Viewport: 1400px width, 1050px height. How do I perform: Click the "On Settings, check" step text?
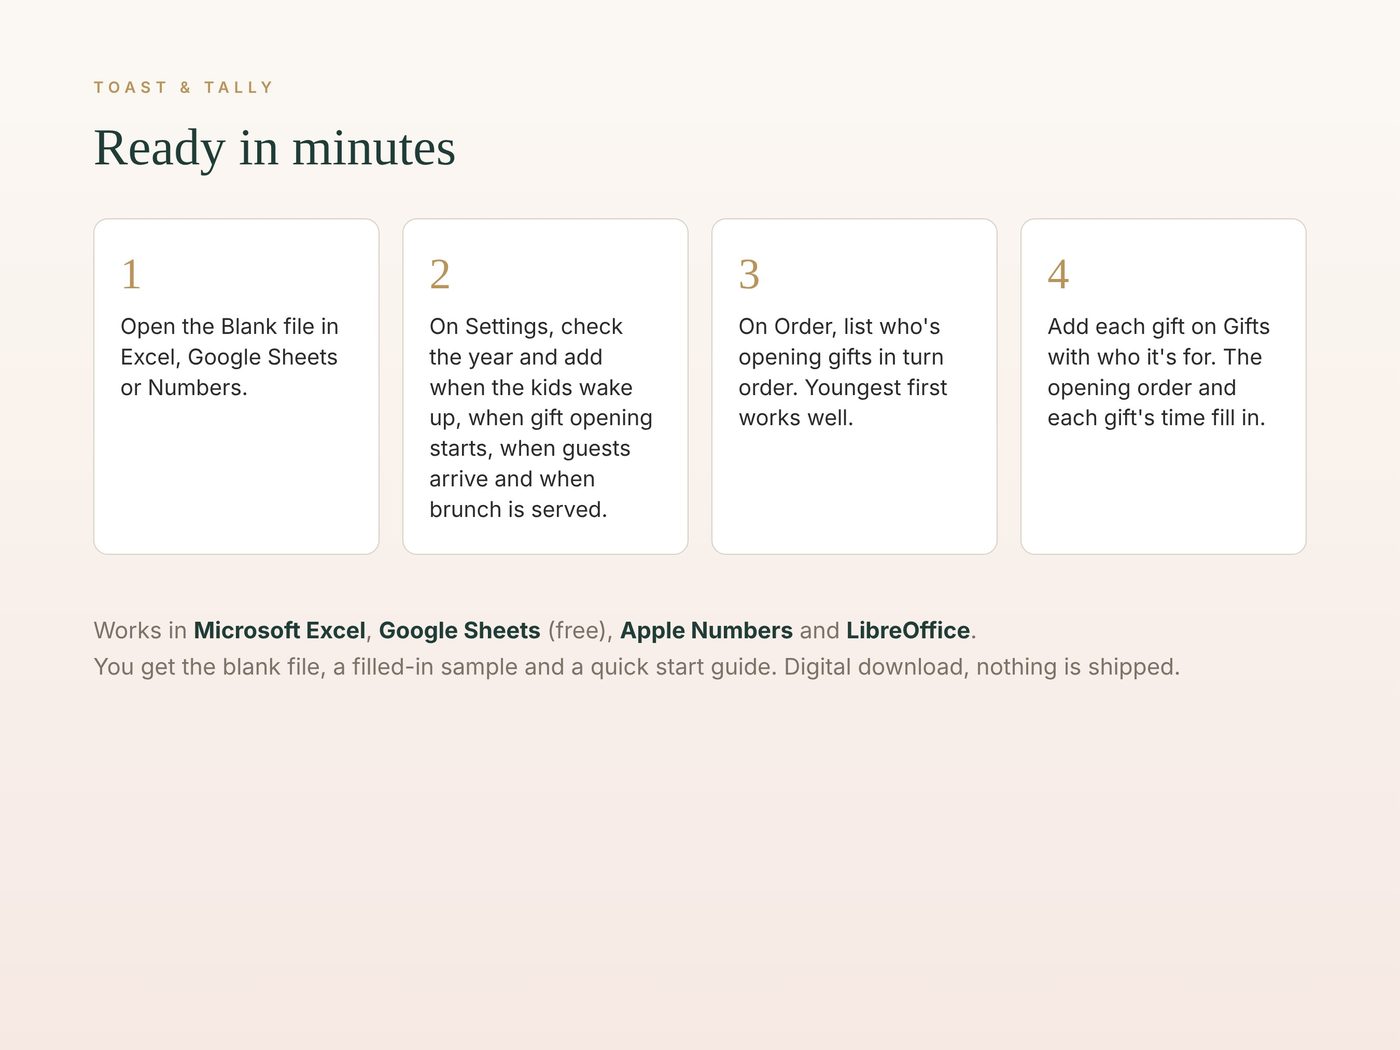pos(526,327)
